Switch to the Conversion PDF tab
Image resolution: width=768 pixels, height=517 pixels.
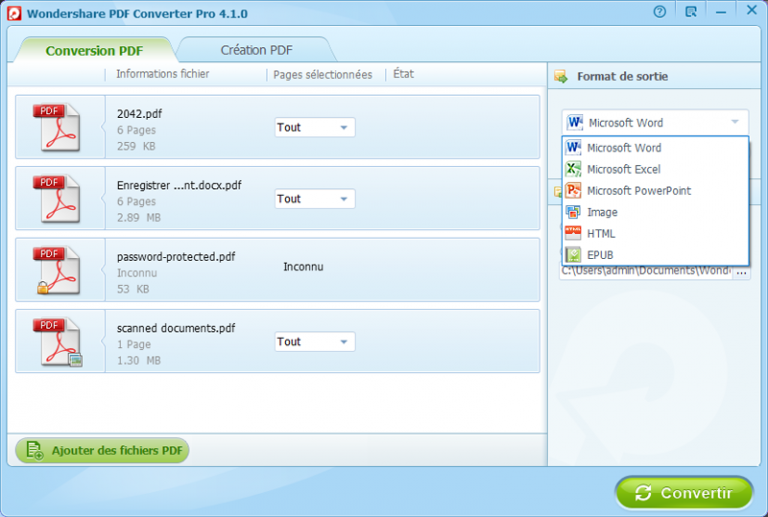point(93,50)
